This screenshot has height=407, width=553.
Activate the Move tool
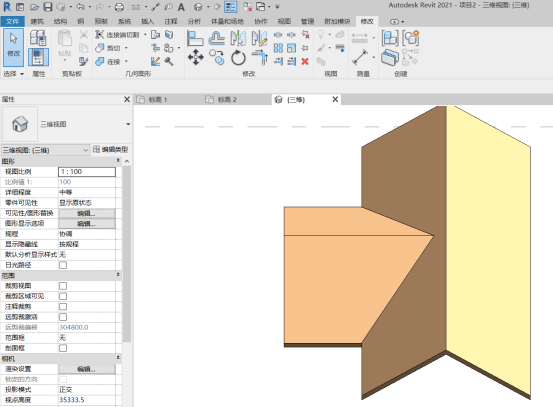click(195, 57)
